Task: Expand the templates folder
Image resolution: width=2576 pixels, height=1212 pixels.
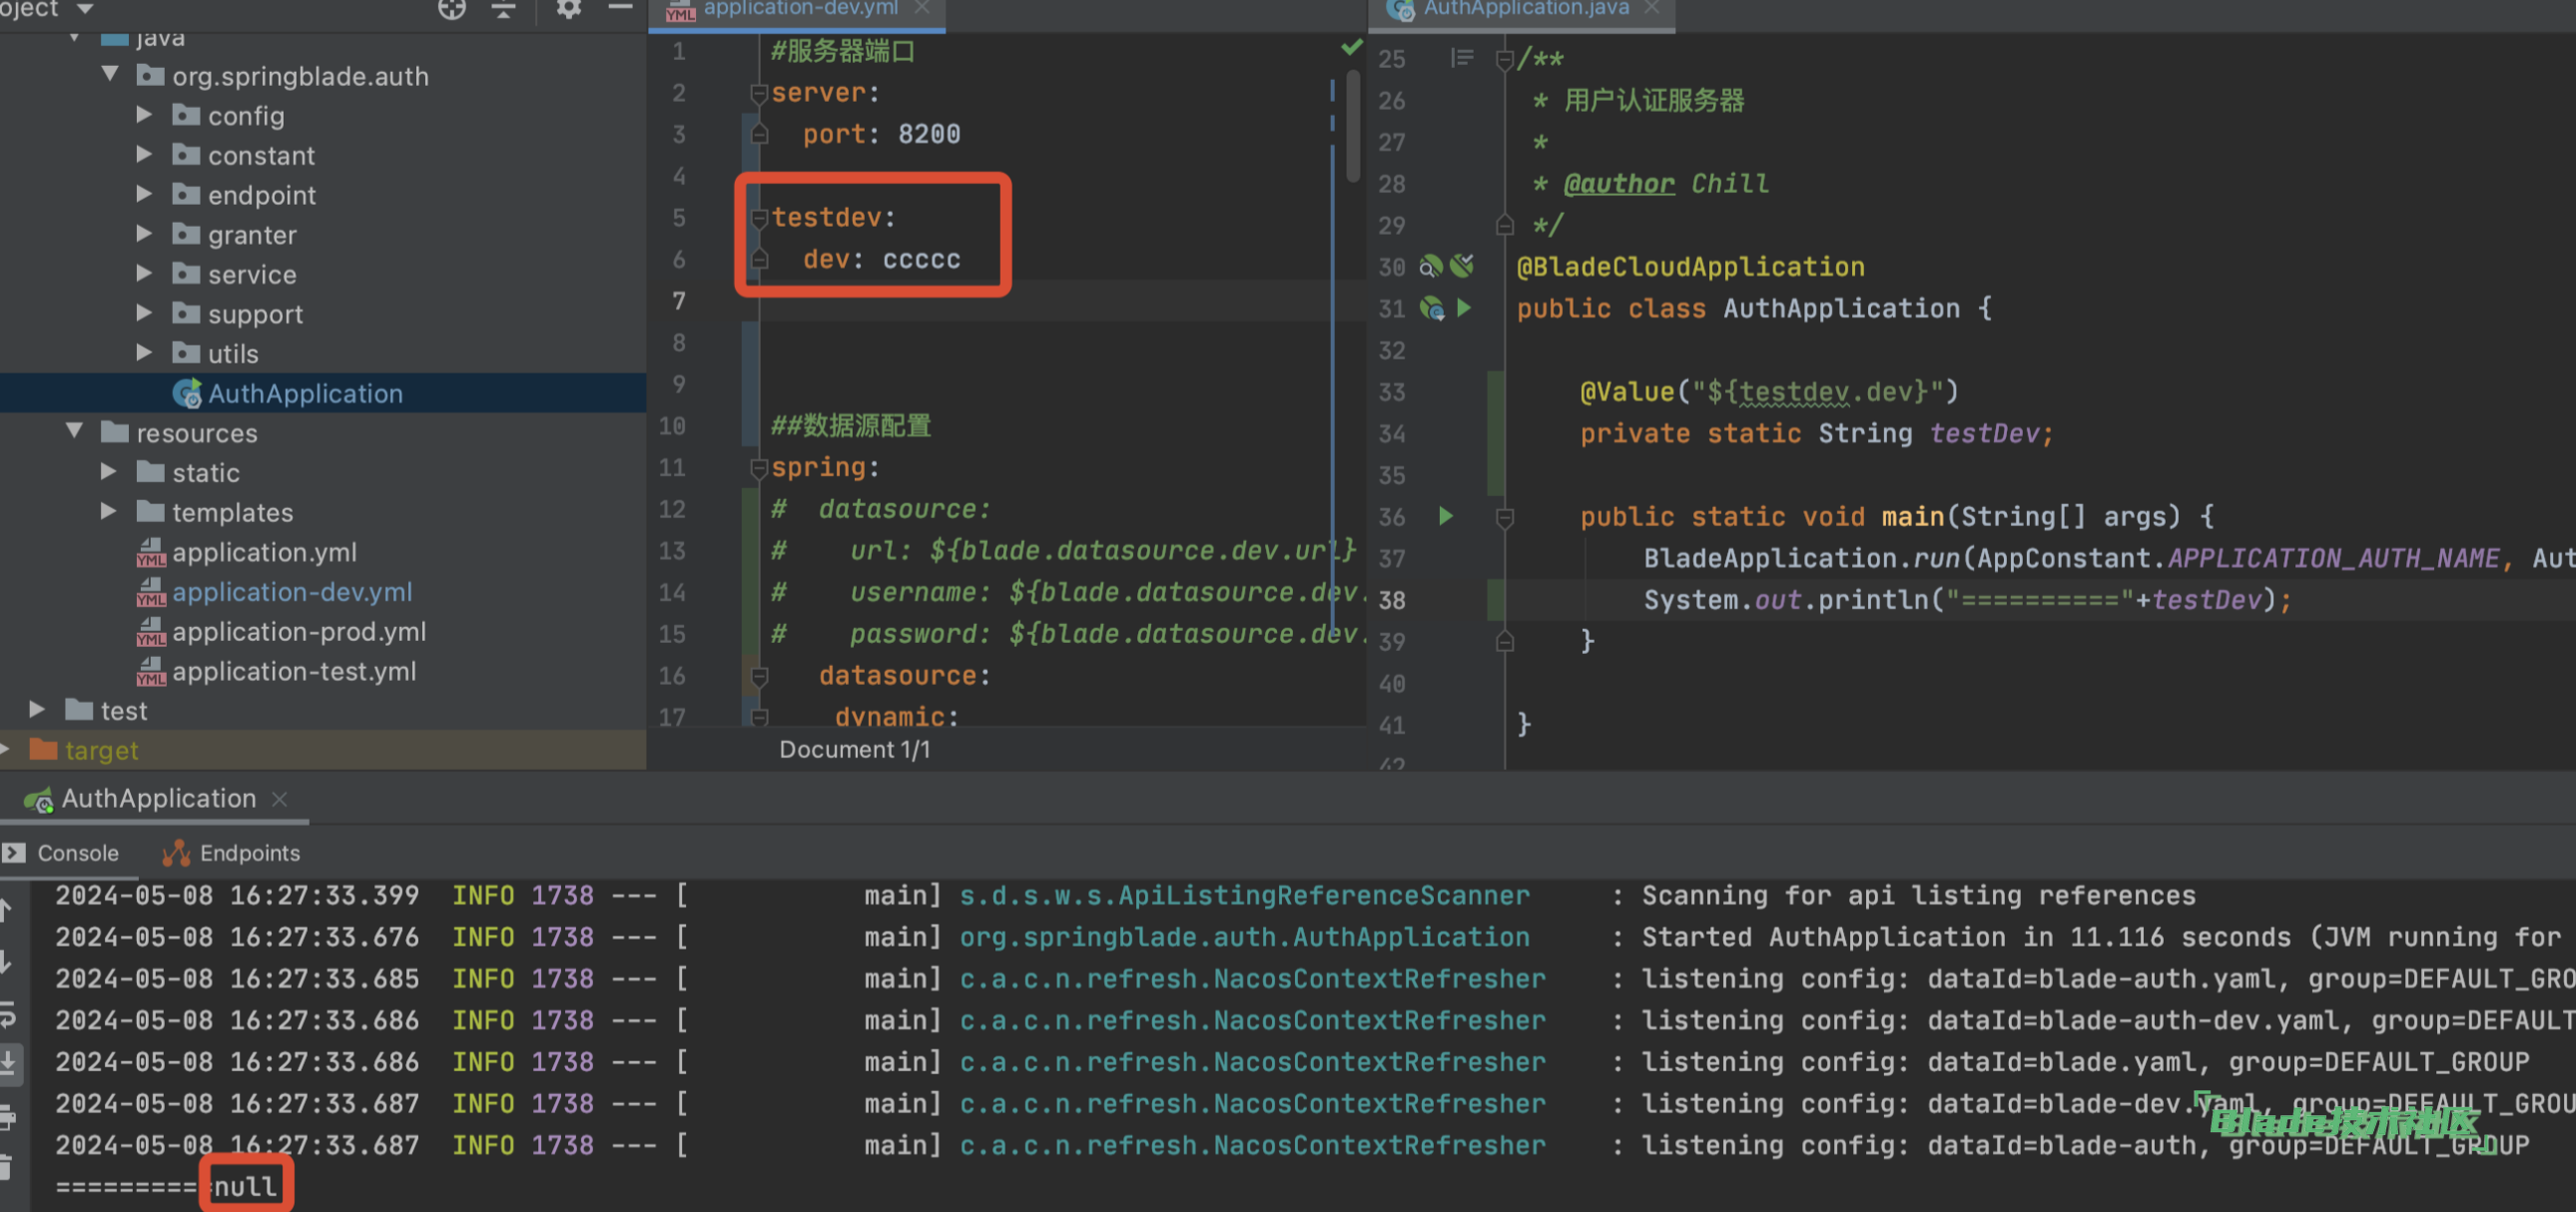Action: point(108,512)
